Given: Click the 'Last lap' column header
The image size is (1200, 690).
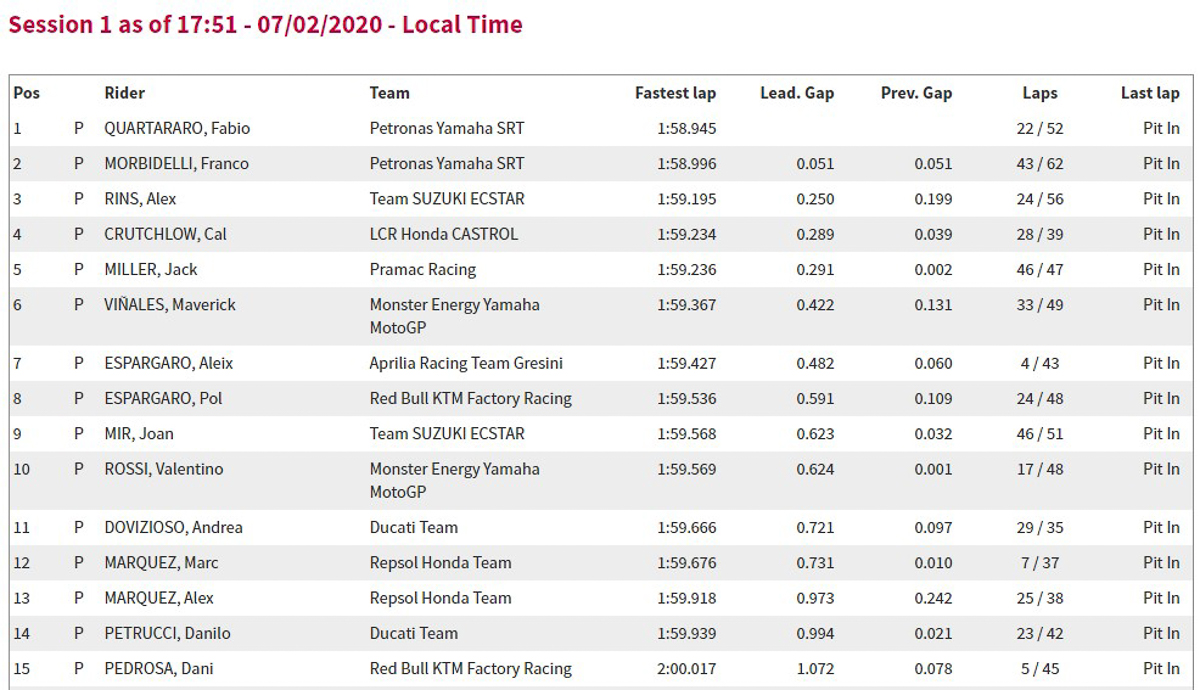Looking at the screenshot, I should coord(1150,93).
